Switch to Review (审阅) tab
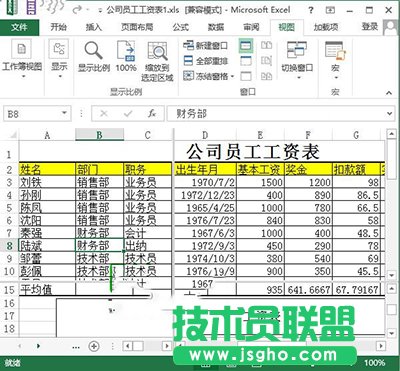Viewport: 400px width, 371px height. pyautogui.click(x=251, y=27)
